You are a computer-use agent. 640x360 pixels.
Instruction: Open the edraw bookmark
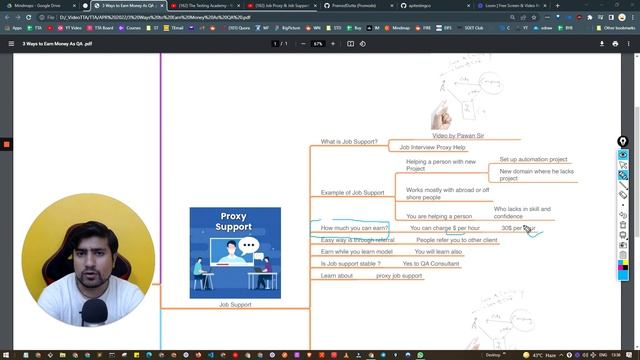[543, 28]
